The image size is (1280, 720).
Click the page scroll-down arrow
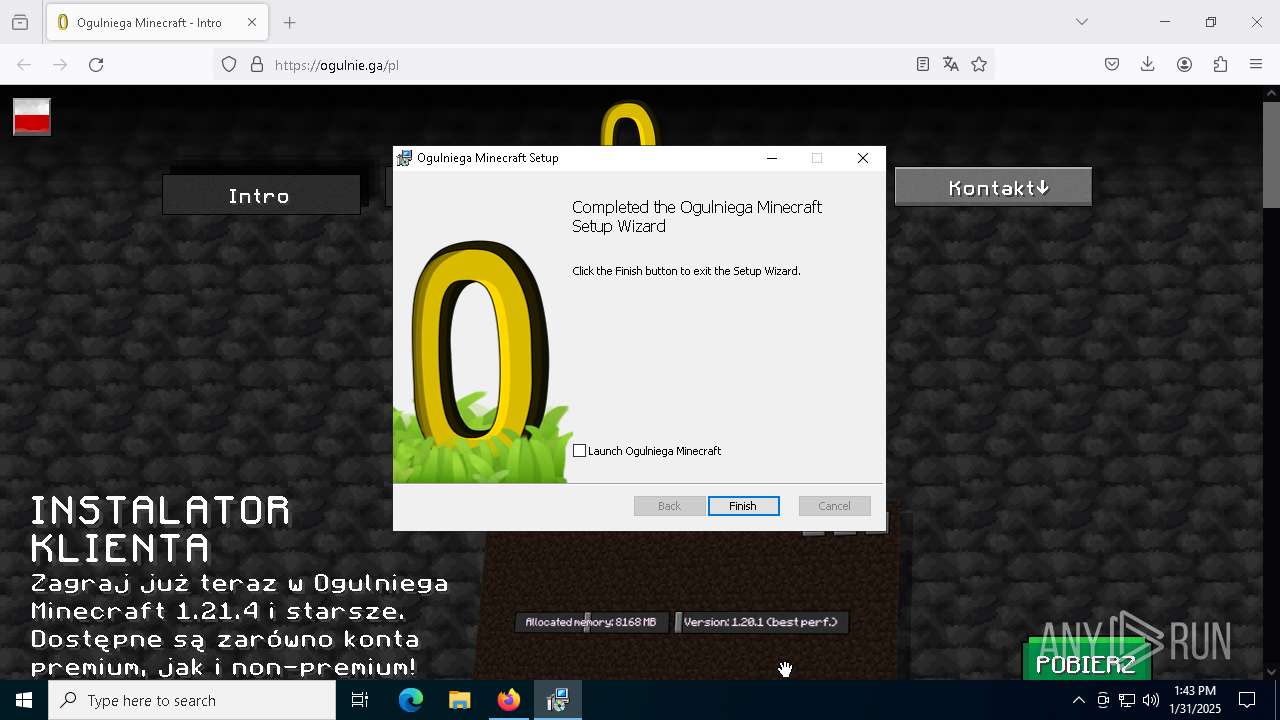(x=1271, y=672)
